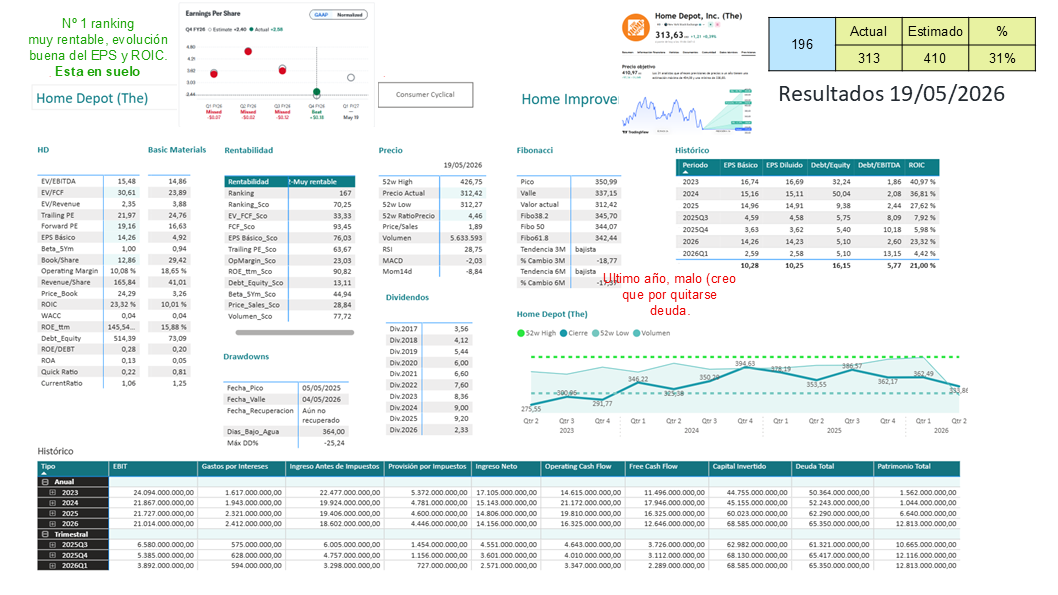Sort by Ingreso Neto column header
This screenshot has width=1058, height=595.
point(505,467)
